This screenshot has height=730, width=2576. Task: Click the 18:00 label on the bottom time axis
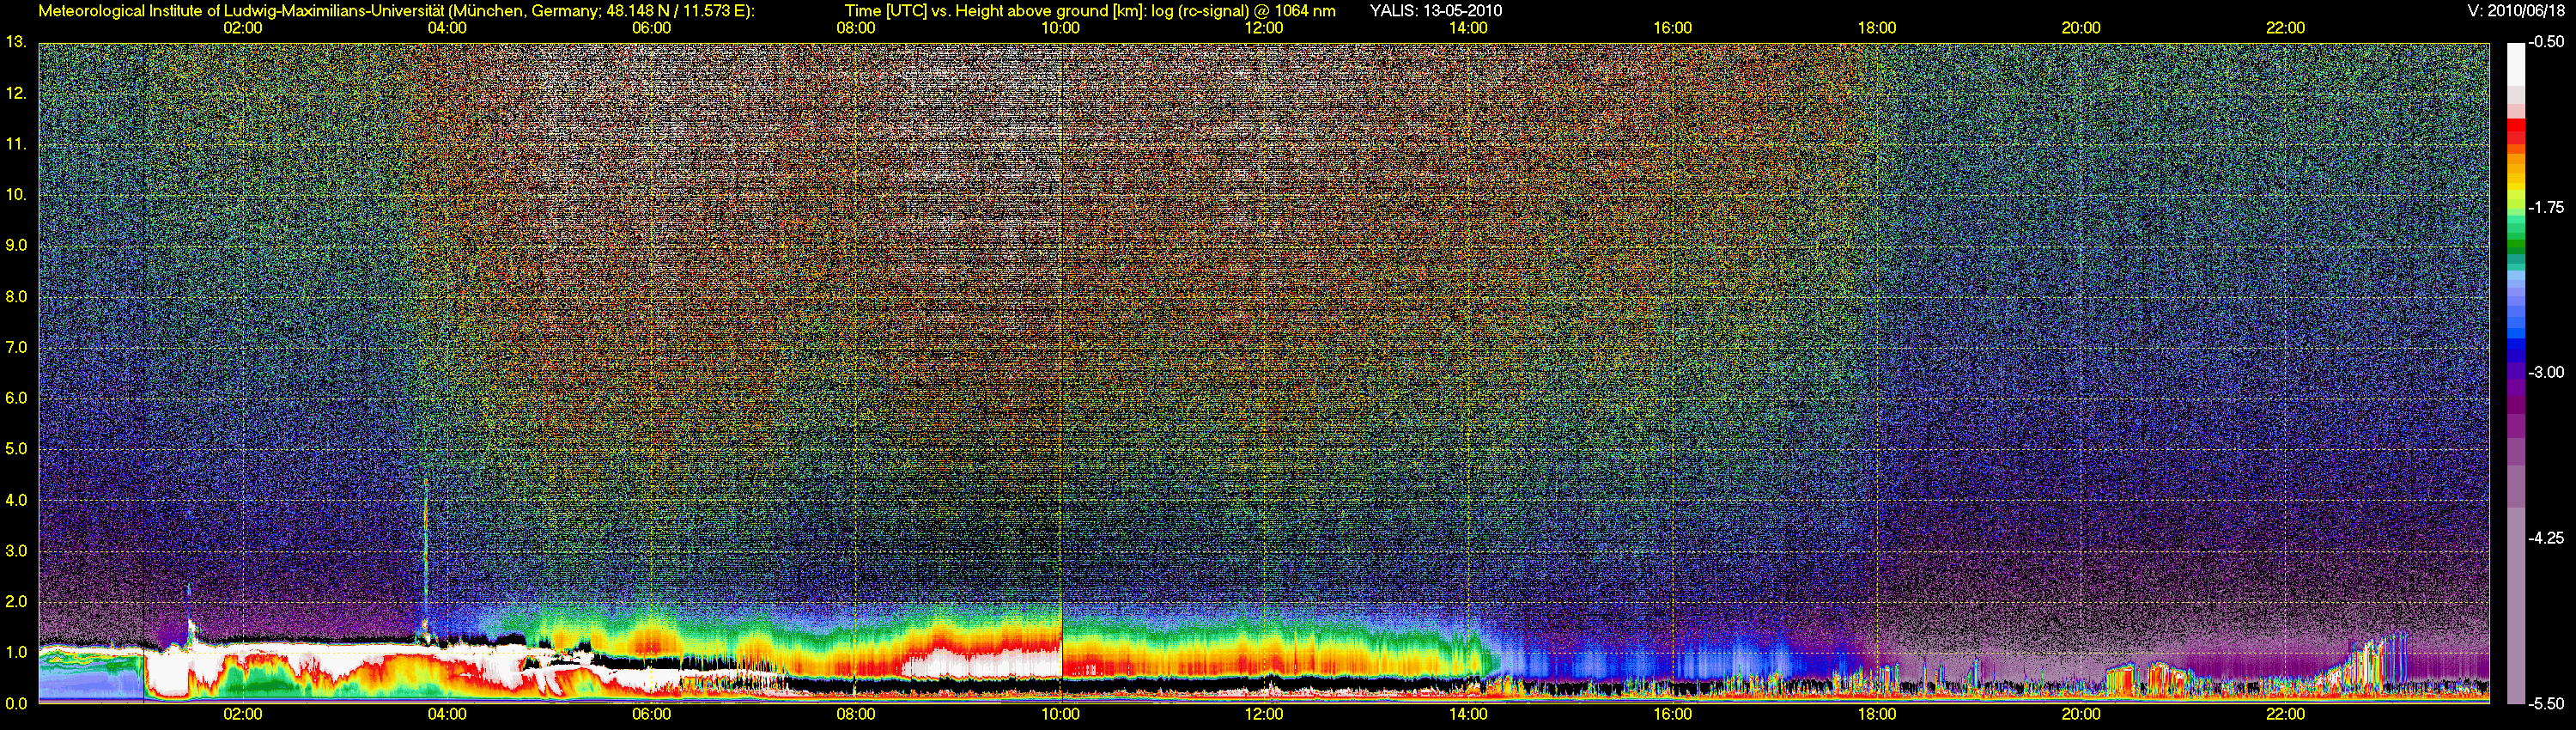click(x=1877, y=714)
